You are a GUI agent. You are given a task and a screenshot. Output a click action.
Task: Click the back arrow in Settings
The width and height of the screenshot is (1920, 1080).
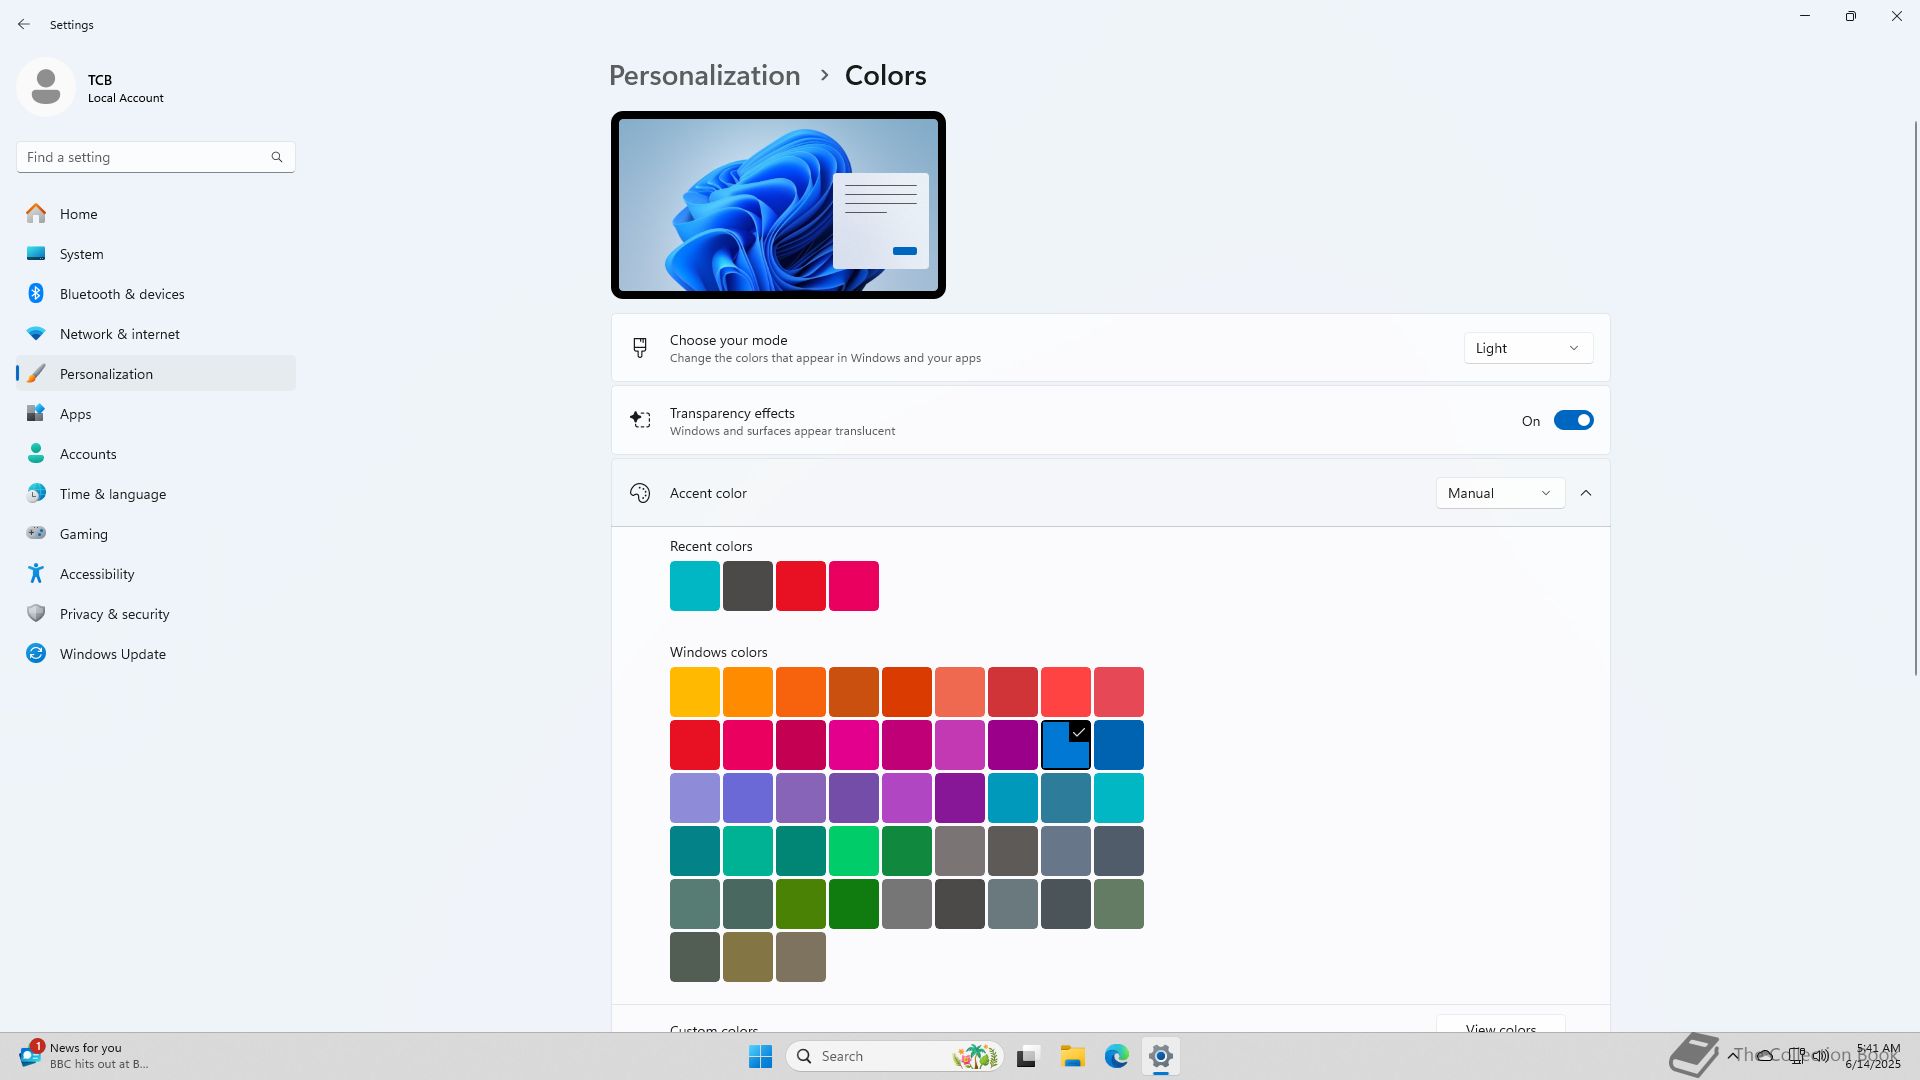coord(24,24)
